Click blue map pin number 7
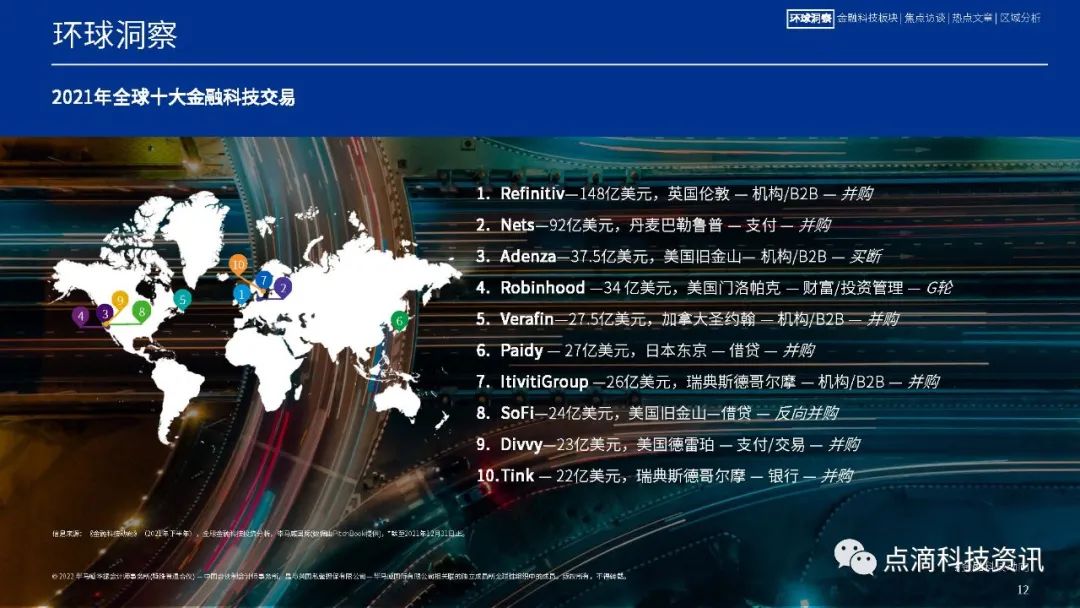1080x608 pixels. pos(263,280)
